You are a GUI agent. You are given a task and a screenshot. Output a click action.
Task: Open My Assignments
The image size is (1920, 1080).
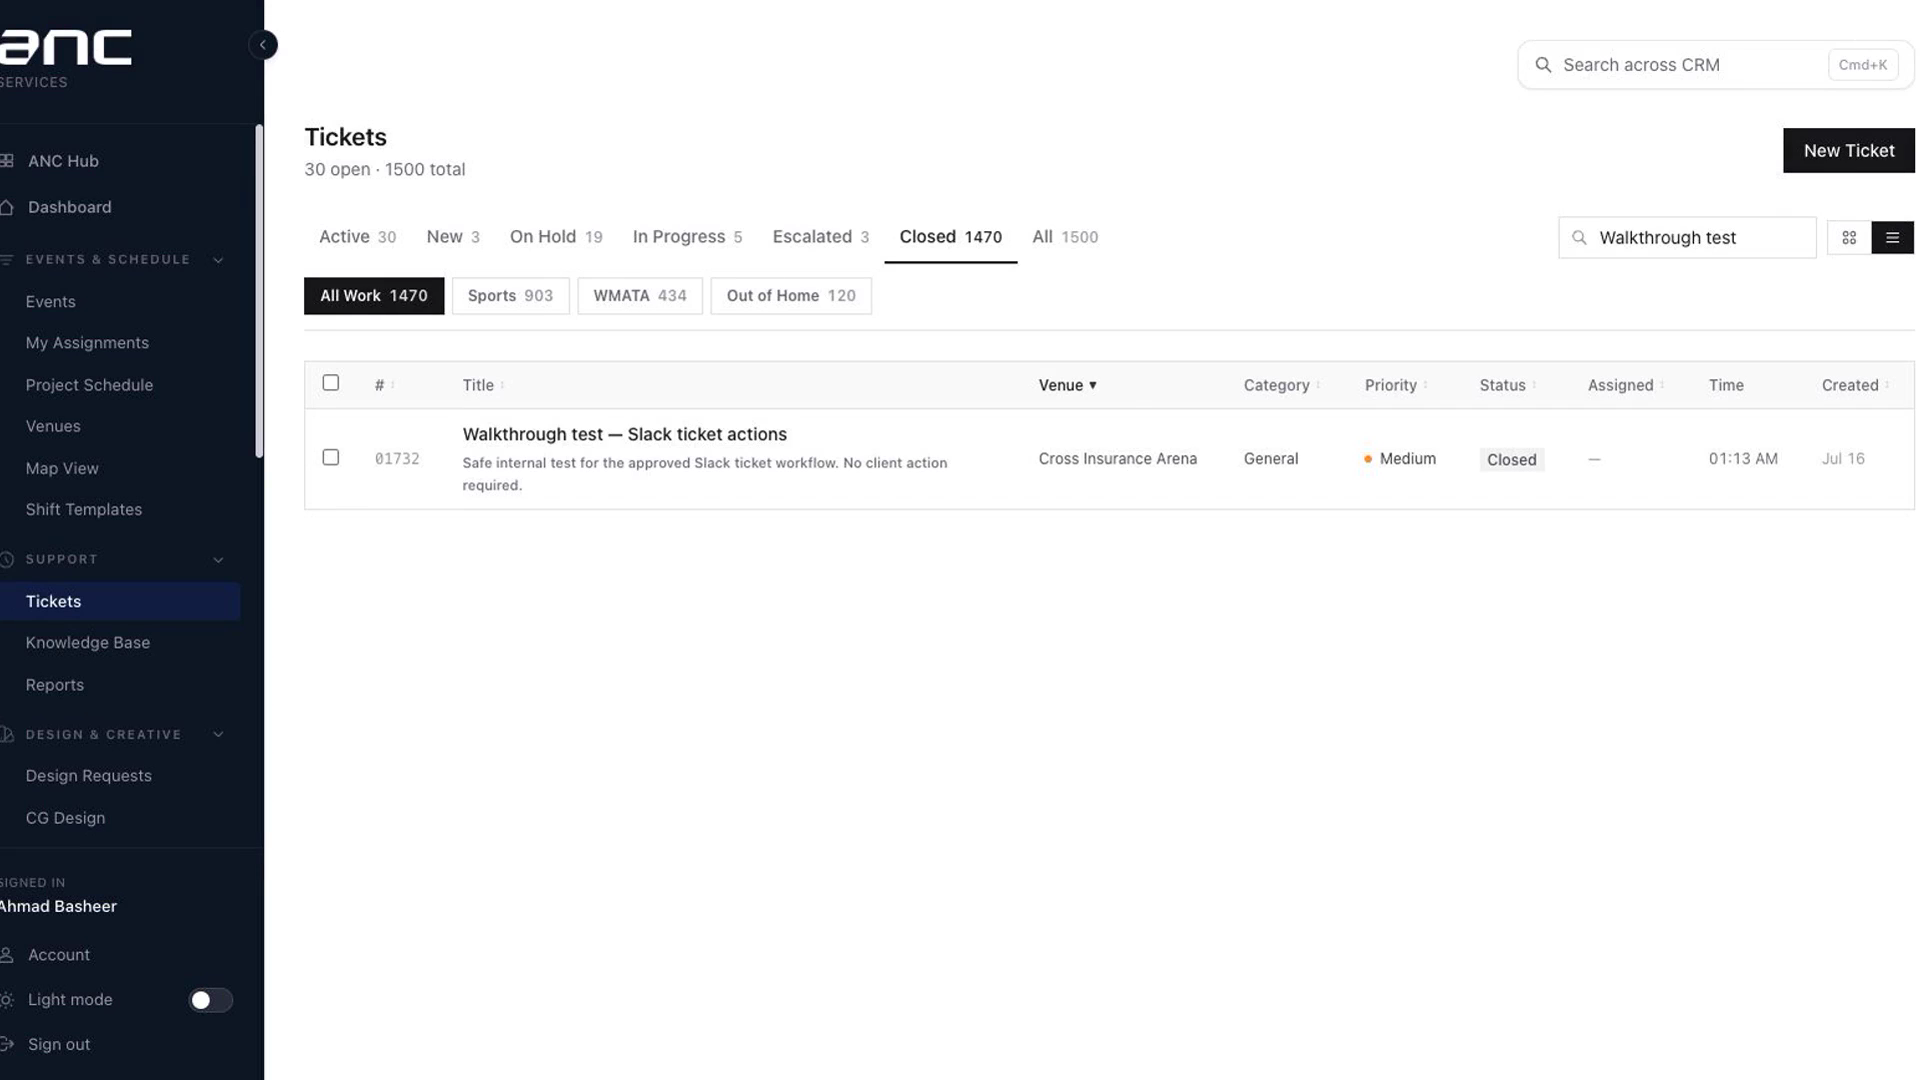point(87,343)
